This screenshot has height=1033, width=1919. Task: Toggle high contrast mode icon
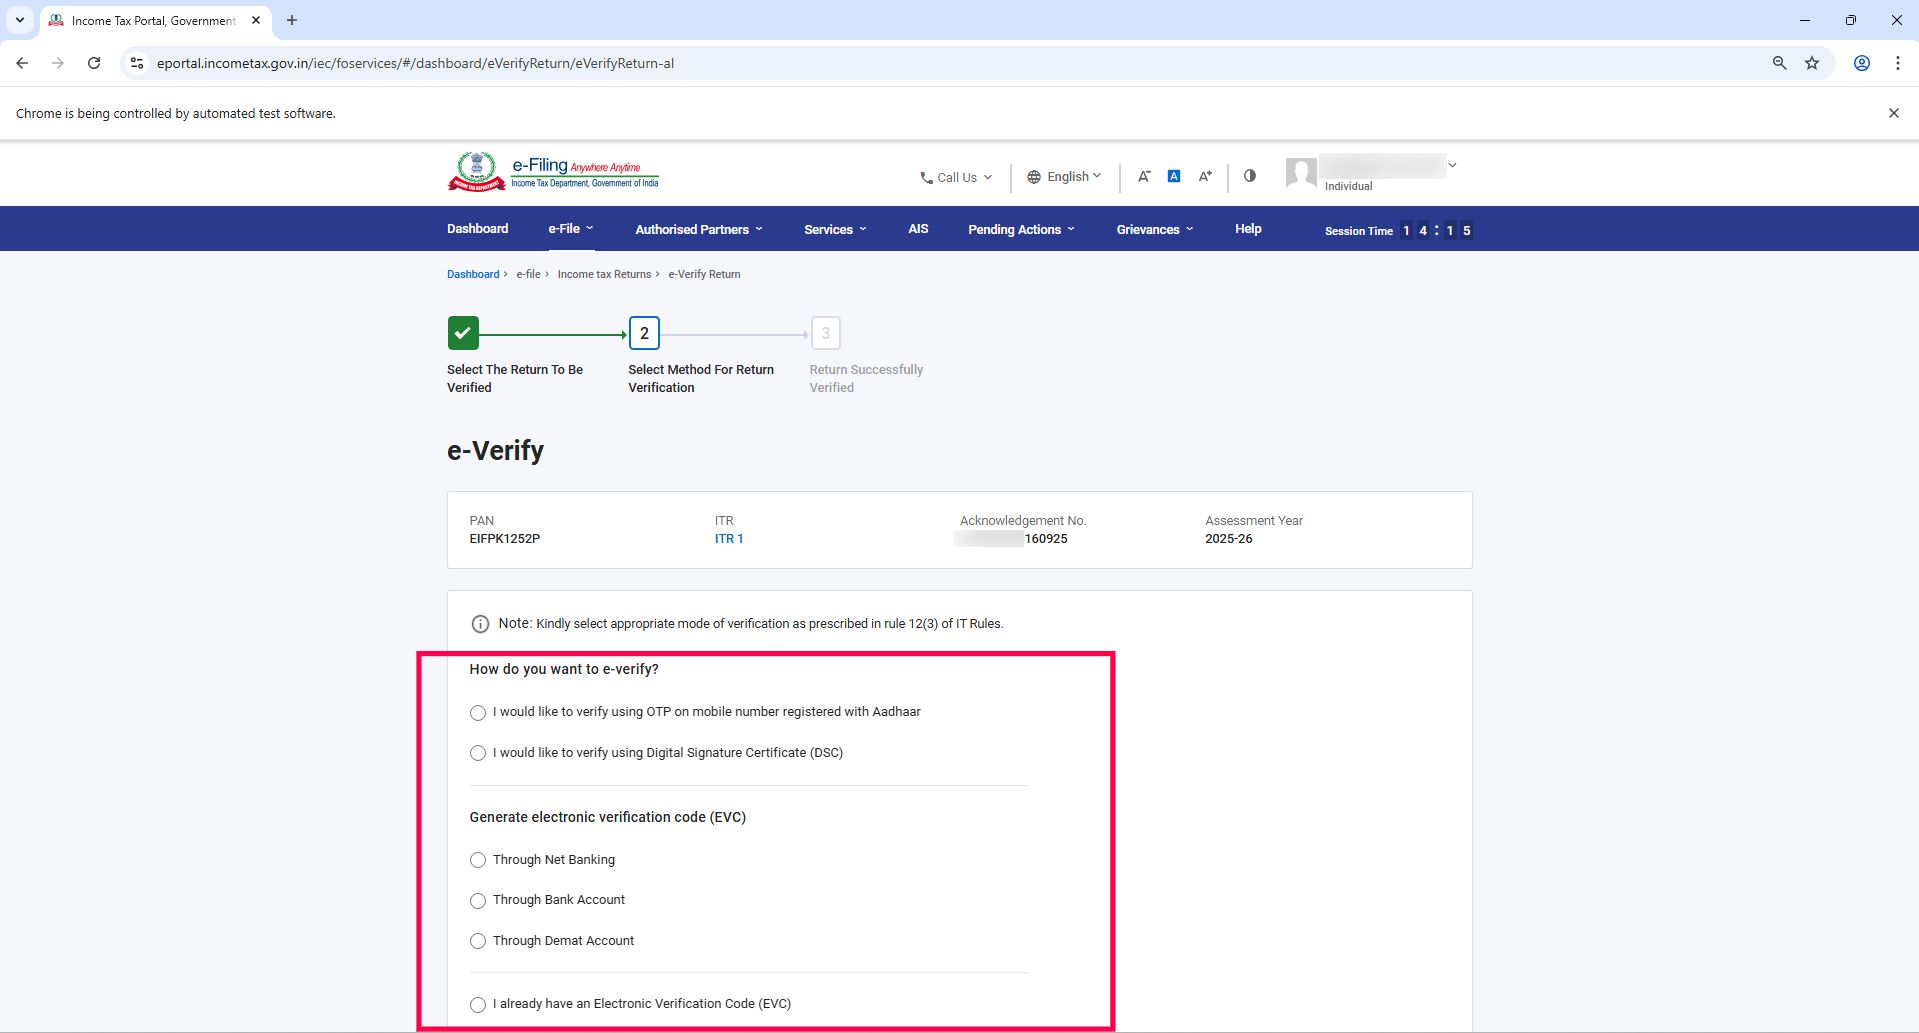(1250, 176)
